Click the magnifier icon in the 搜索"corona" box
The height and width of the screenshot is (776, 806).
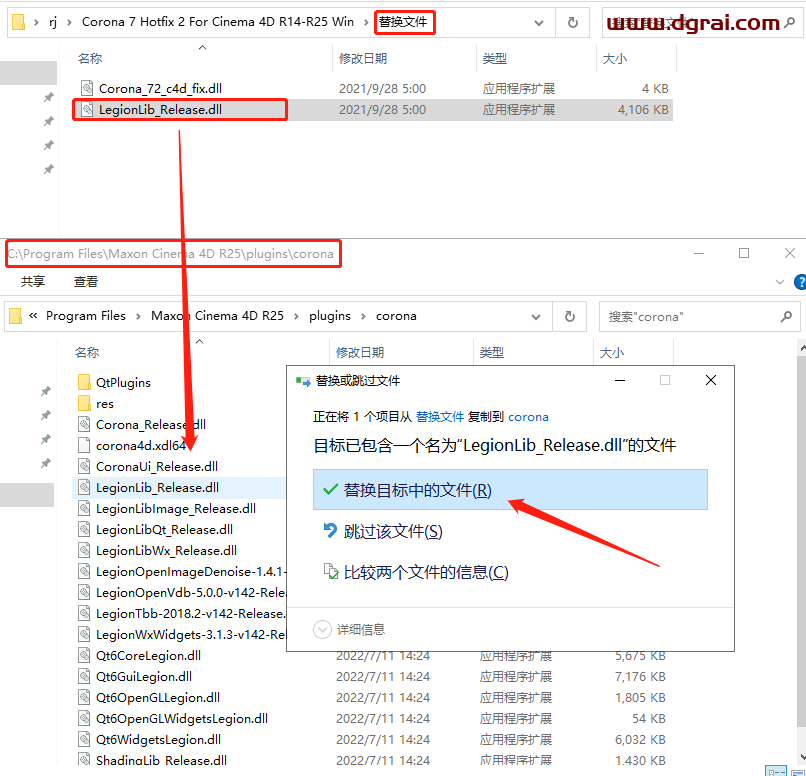(x=786, y=316)
